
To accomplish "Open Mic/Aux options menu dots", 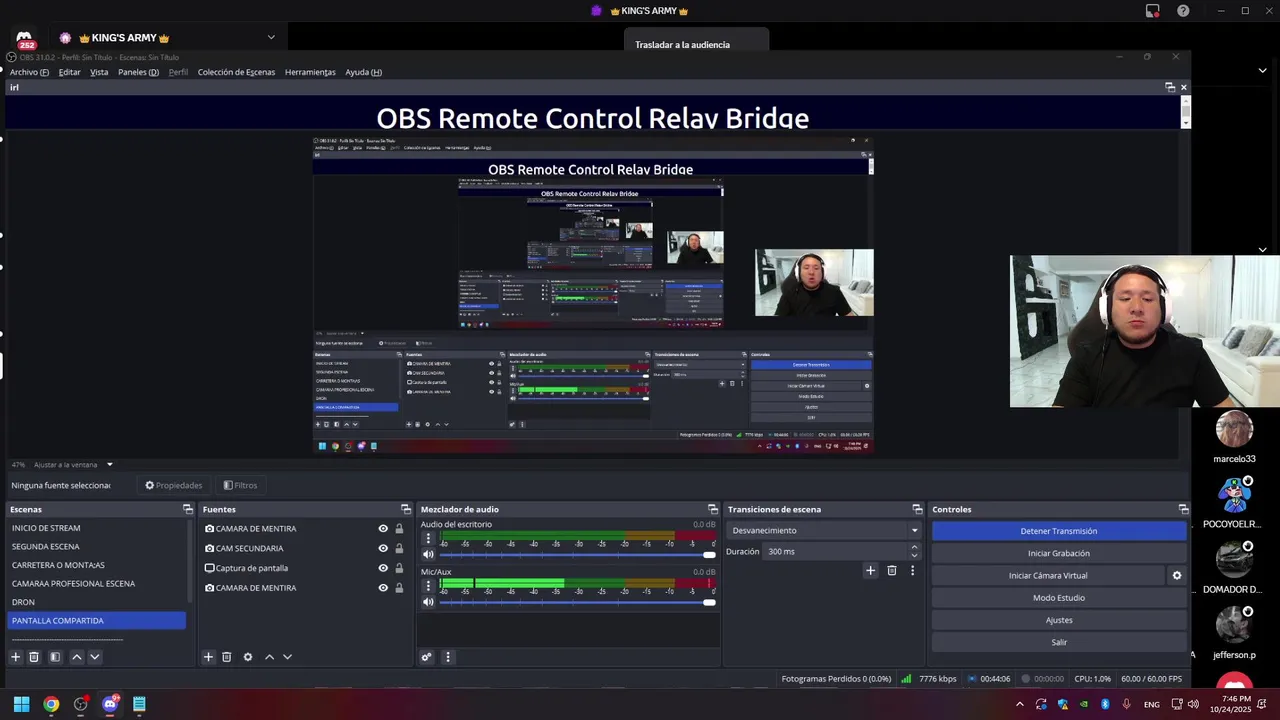I will point(428,585).
